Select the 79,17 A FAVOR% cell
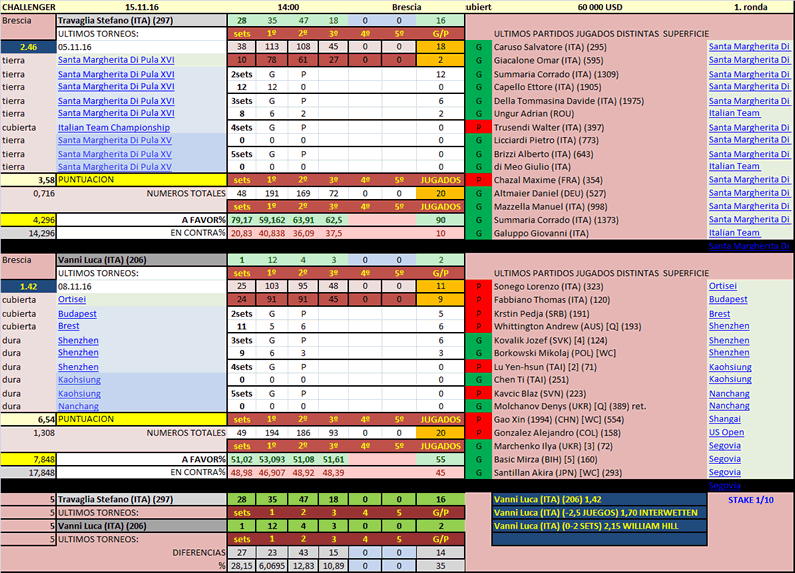The height and width of the screenshot is (573, 795). click(x=241, y=220)
